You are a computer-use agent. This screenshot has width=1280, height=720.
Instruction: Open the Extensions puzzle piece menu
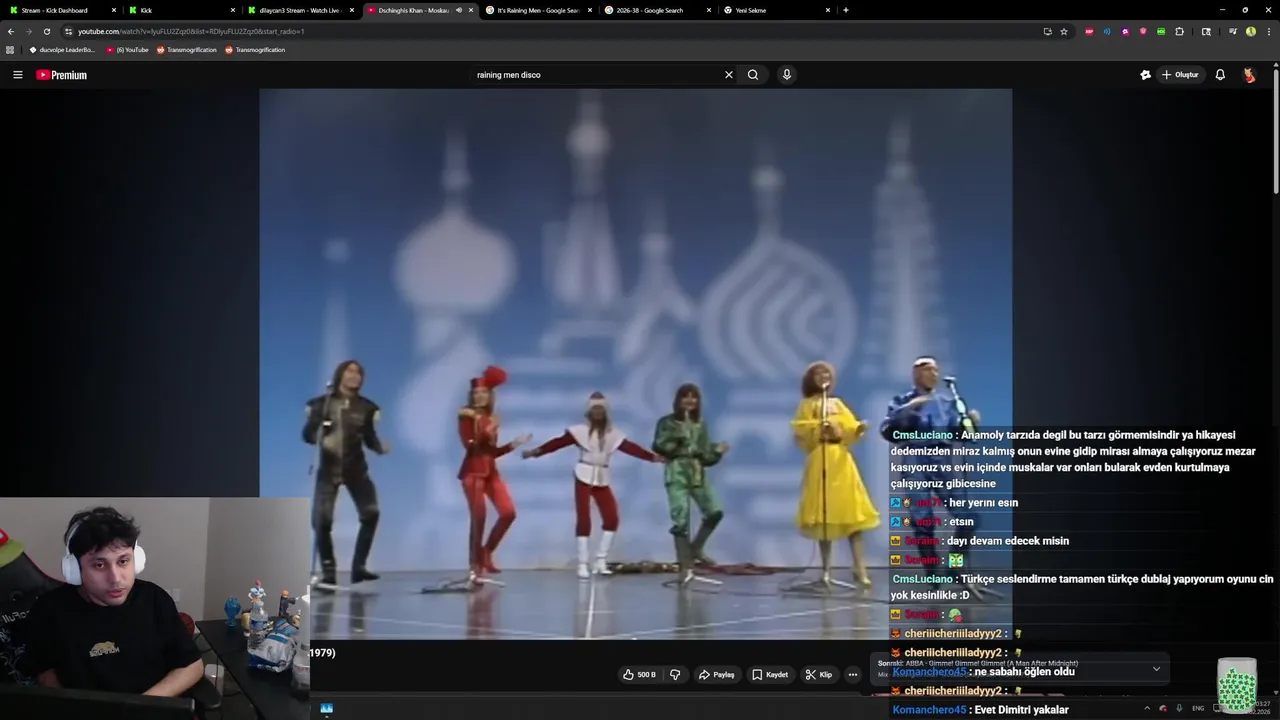pos(1180,31)
